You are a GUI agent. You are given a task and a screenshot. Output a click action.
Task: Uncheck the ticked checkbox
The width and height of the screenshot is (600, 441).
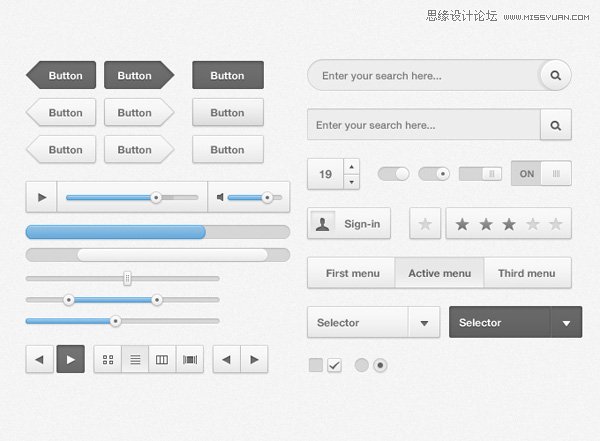334,365
